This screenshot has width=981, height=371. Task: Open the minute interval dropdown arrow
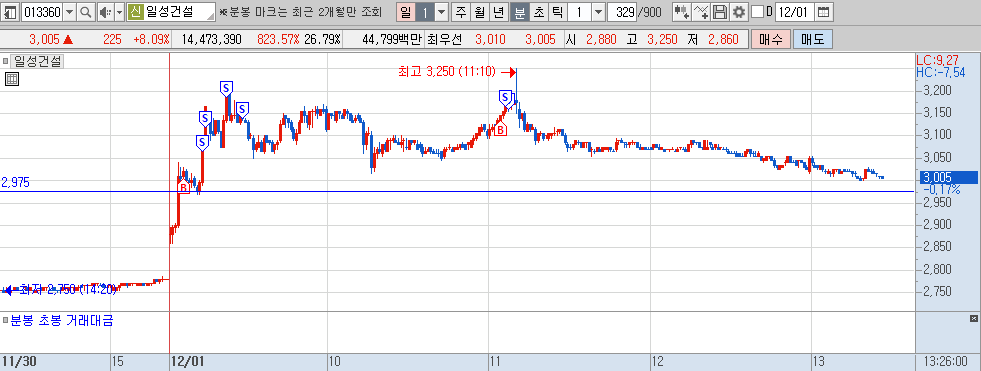[x=598, y=11]
